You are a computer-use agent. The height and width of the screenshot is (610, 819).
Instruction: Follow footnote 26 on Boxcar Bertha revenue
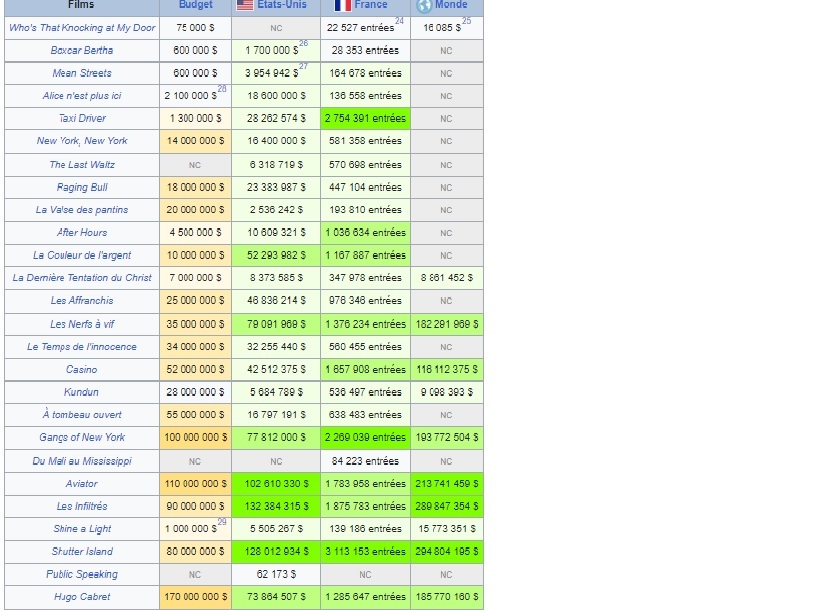click(x=303, y=43)
